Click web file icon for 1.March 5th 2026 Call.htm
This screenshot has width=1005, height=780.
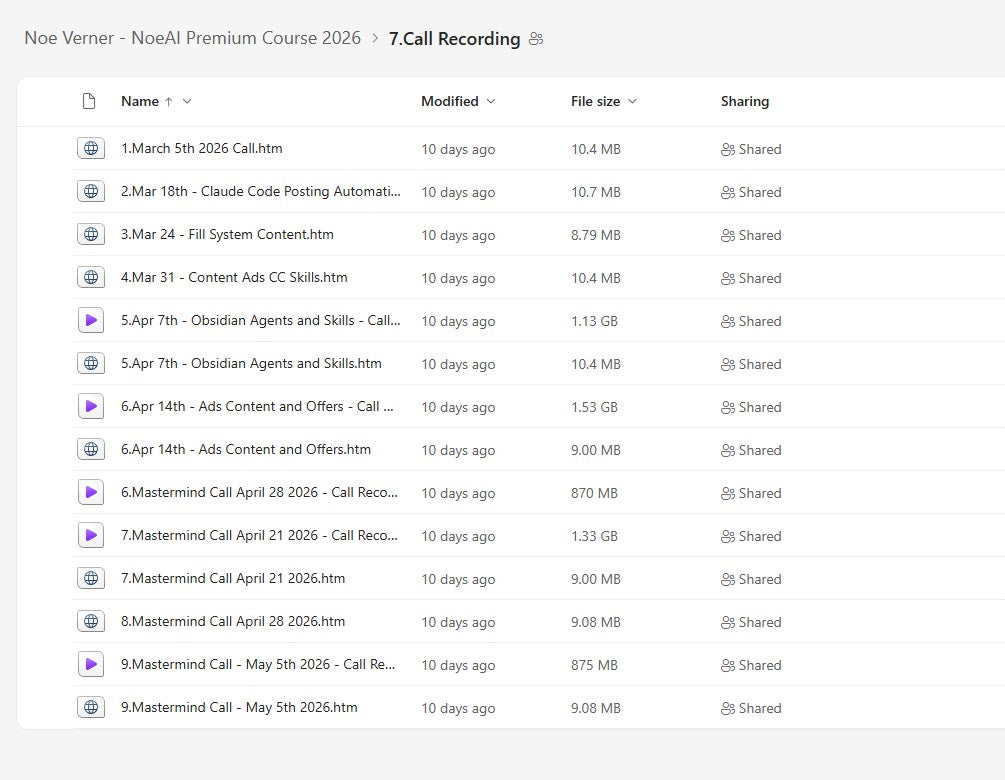pos(91,149)
